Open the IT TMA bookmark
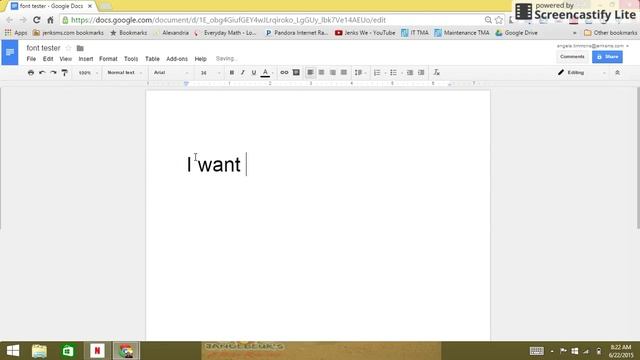Screen dimensions: 640x360 point(415,33)
